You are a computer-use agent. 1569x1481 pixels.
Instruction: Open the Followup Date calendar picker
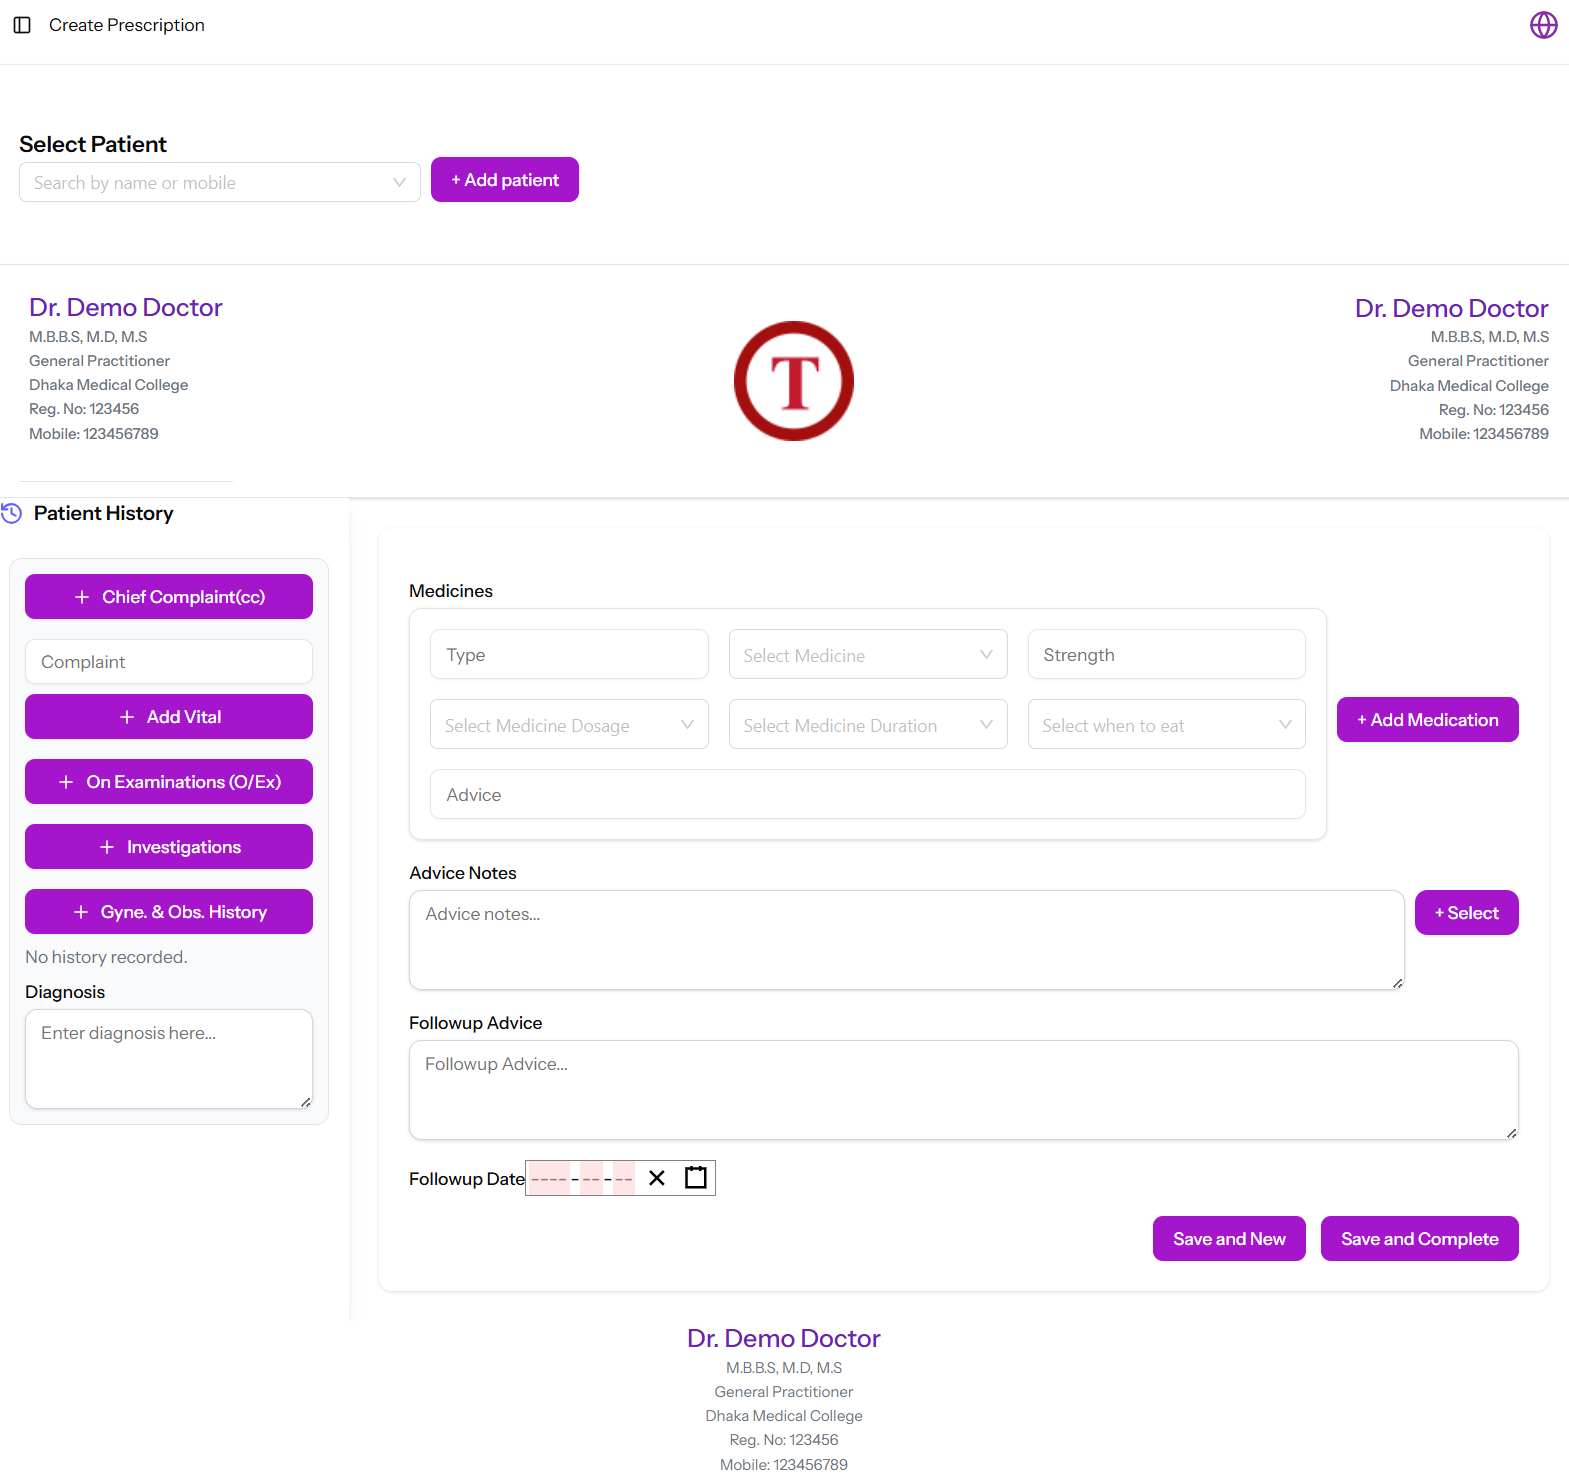coord(696,1178)
